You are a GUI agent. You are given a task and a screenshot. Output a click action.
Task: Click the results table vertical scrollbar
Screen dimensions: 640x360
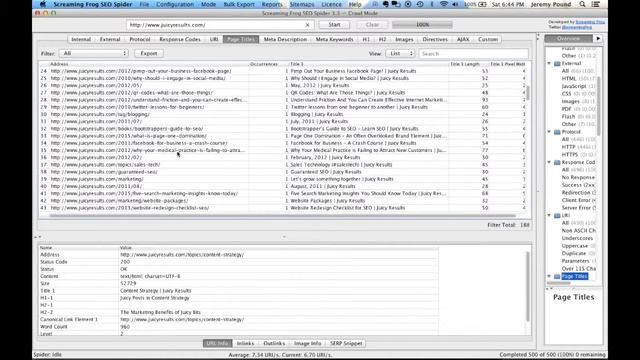pos(528,93)
